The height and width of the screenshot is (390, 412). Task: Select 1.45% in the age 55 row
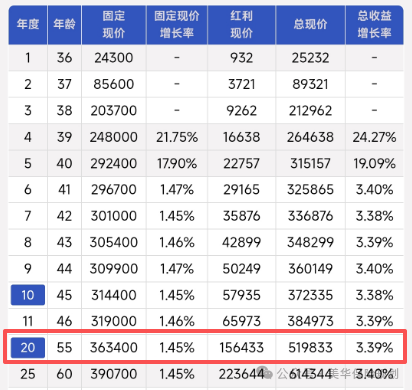[177, 348]
